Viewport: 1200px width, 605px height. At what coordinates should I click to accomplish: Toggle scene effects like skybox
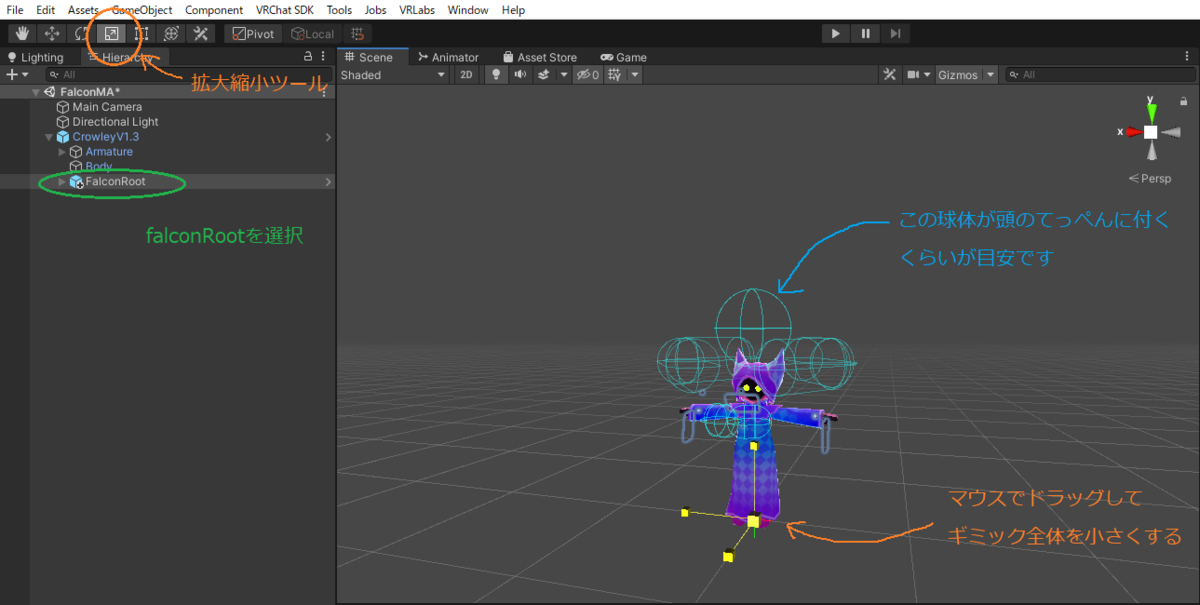click(x=544, y=75)
